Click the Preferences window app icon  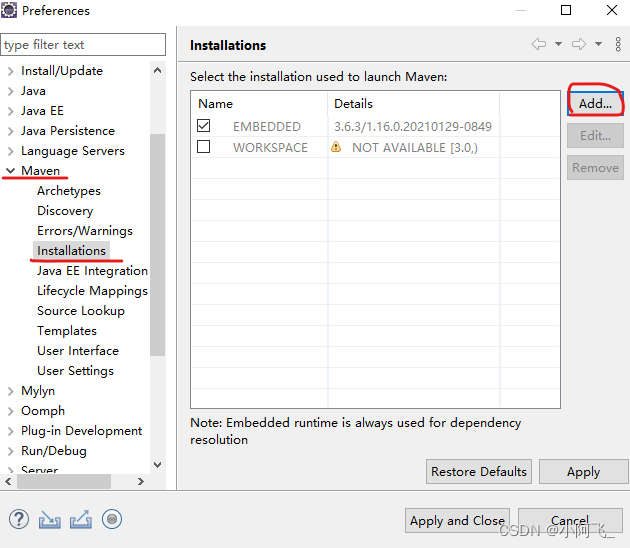(8, 10)
